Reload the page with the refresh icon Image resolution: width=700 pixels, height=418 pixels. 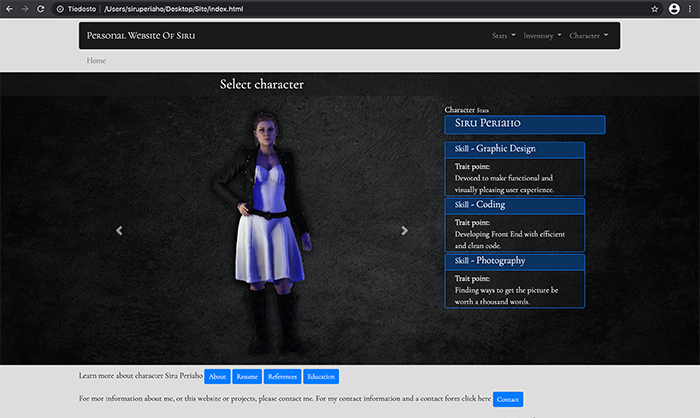point(39,8)
